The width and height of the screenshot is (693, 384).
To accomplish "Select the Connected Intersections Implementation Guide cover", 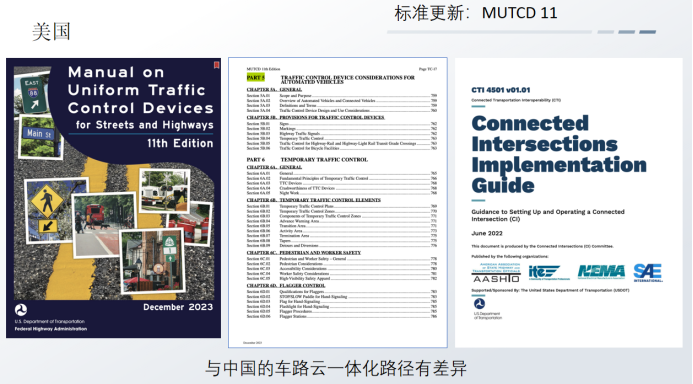I will click(x=569, y=202).
